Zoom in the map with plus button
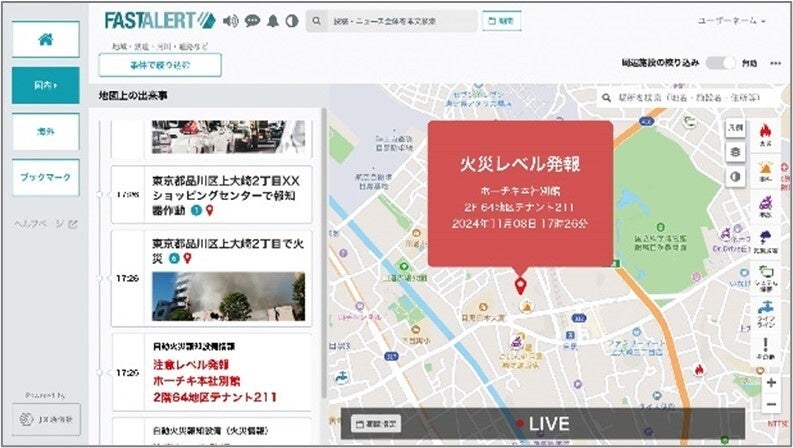 pos(771,383)
